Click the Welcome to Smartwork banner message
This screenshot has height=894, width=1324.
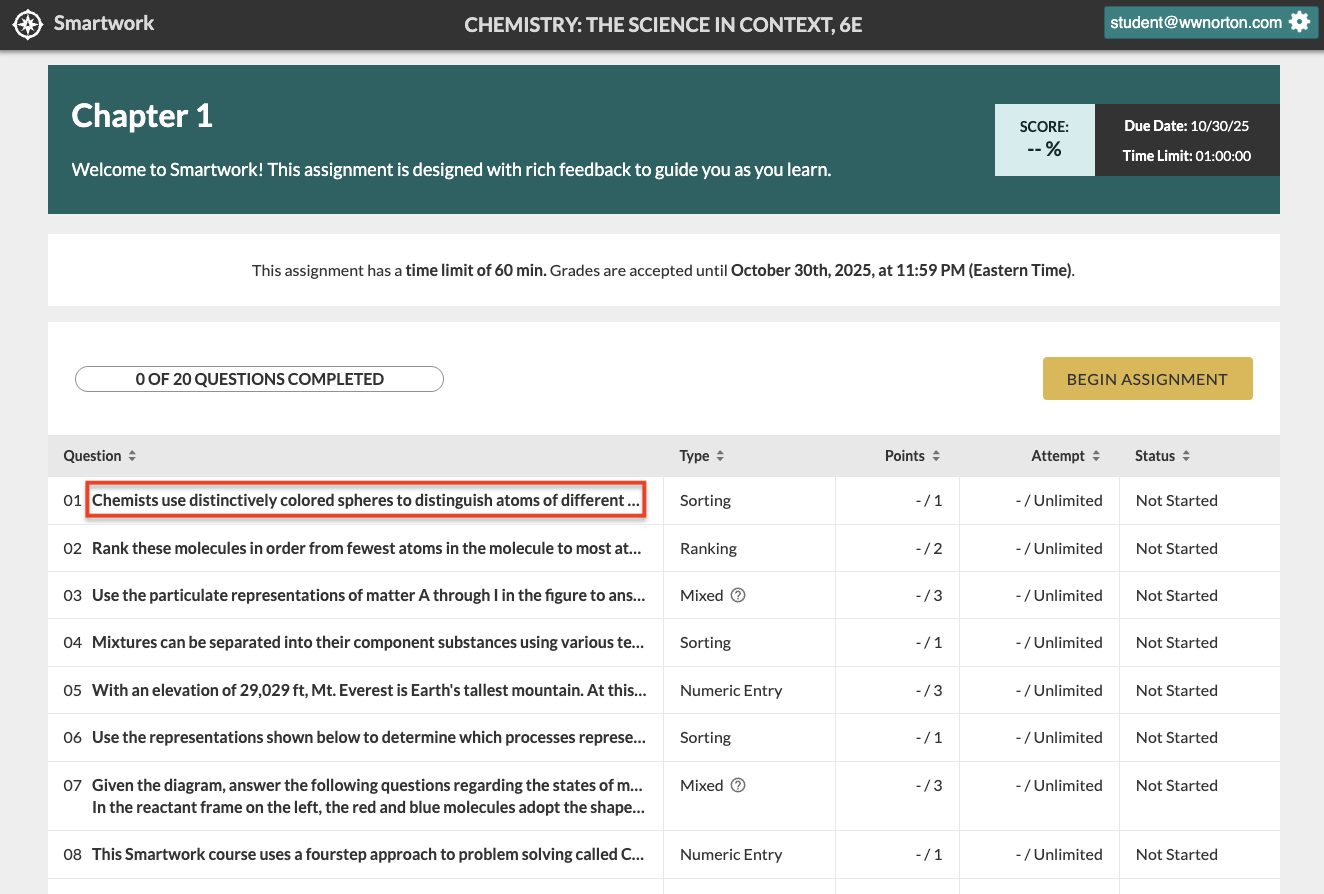[x=451, y=169]
